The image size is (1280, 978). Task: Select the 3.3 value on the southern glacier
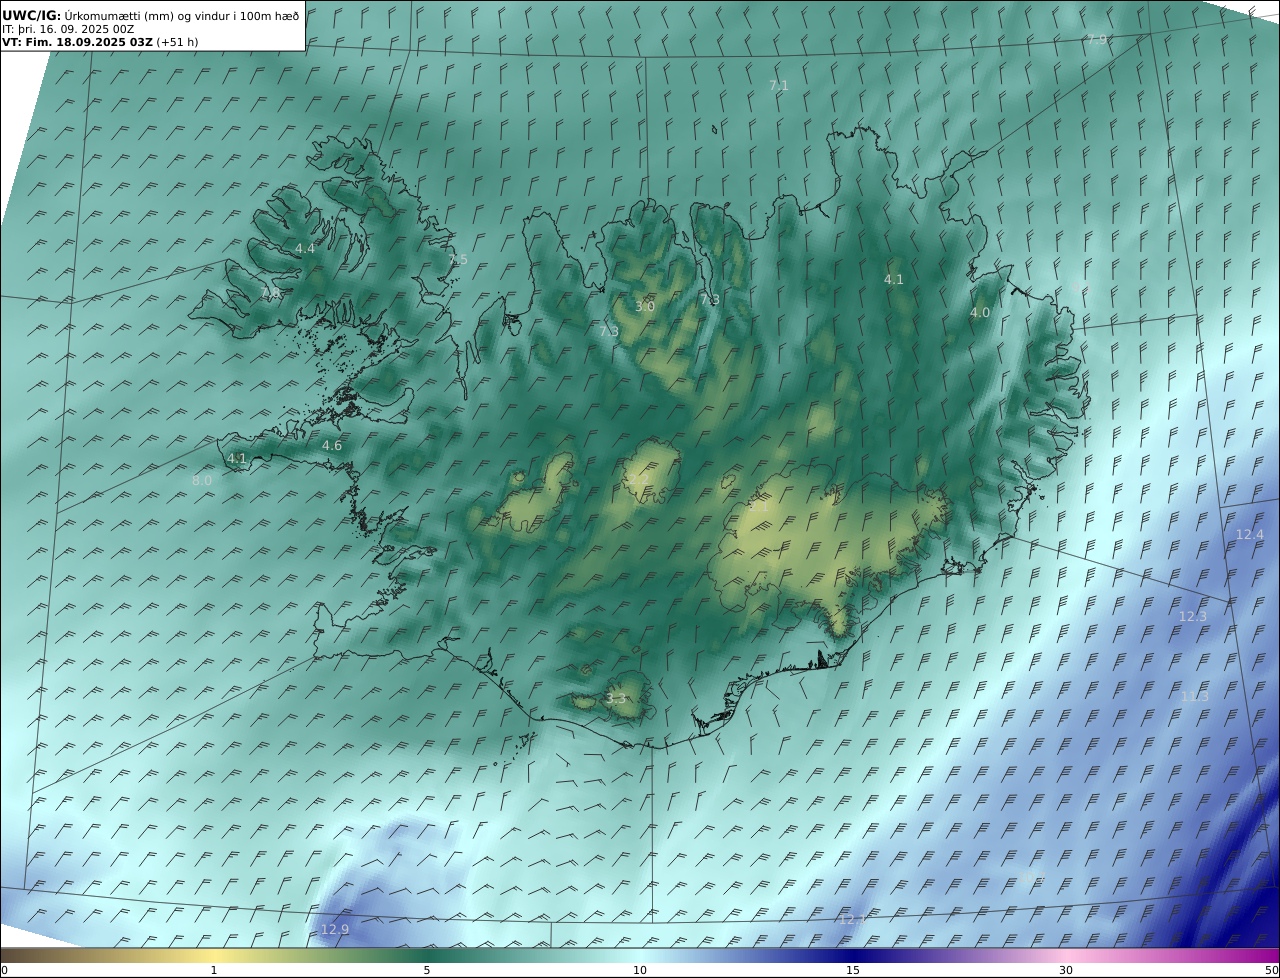[x=616, y=698]
